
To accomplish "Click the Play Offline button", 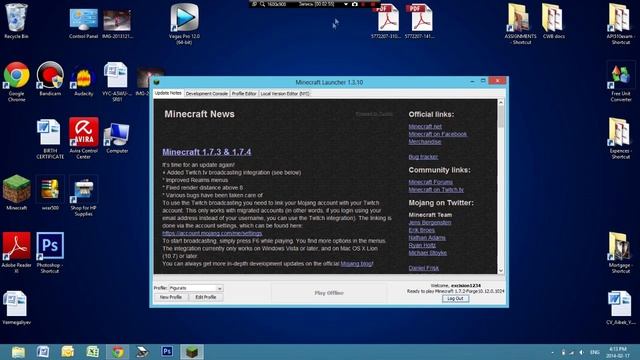I will tap(329, 293).
